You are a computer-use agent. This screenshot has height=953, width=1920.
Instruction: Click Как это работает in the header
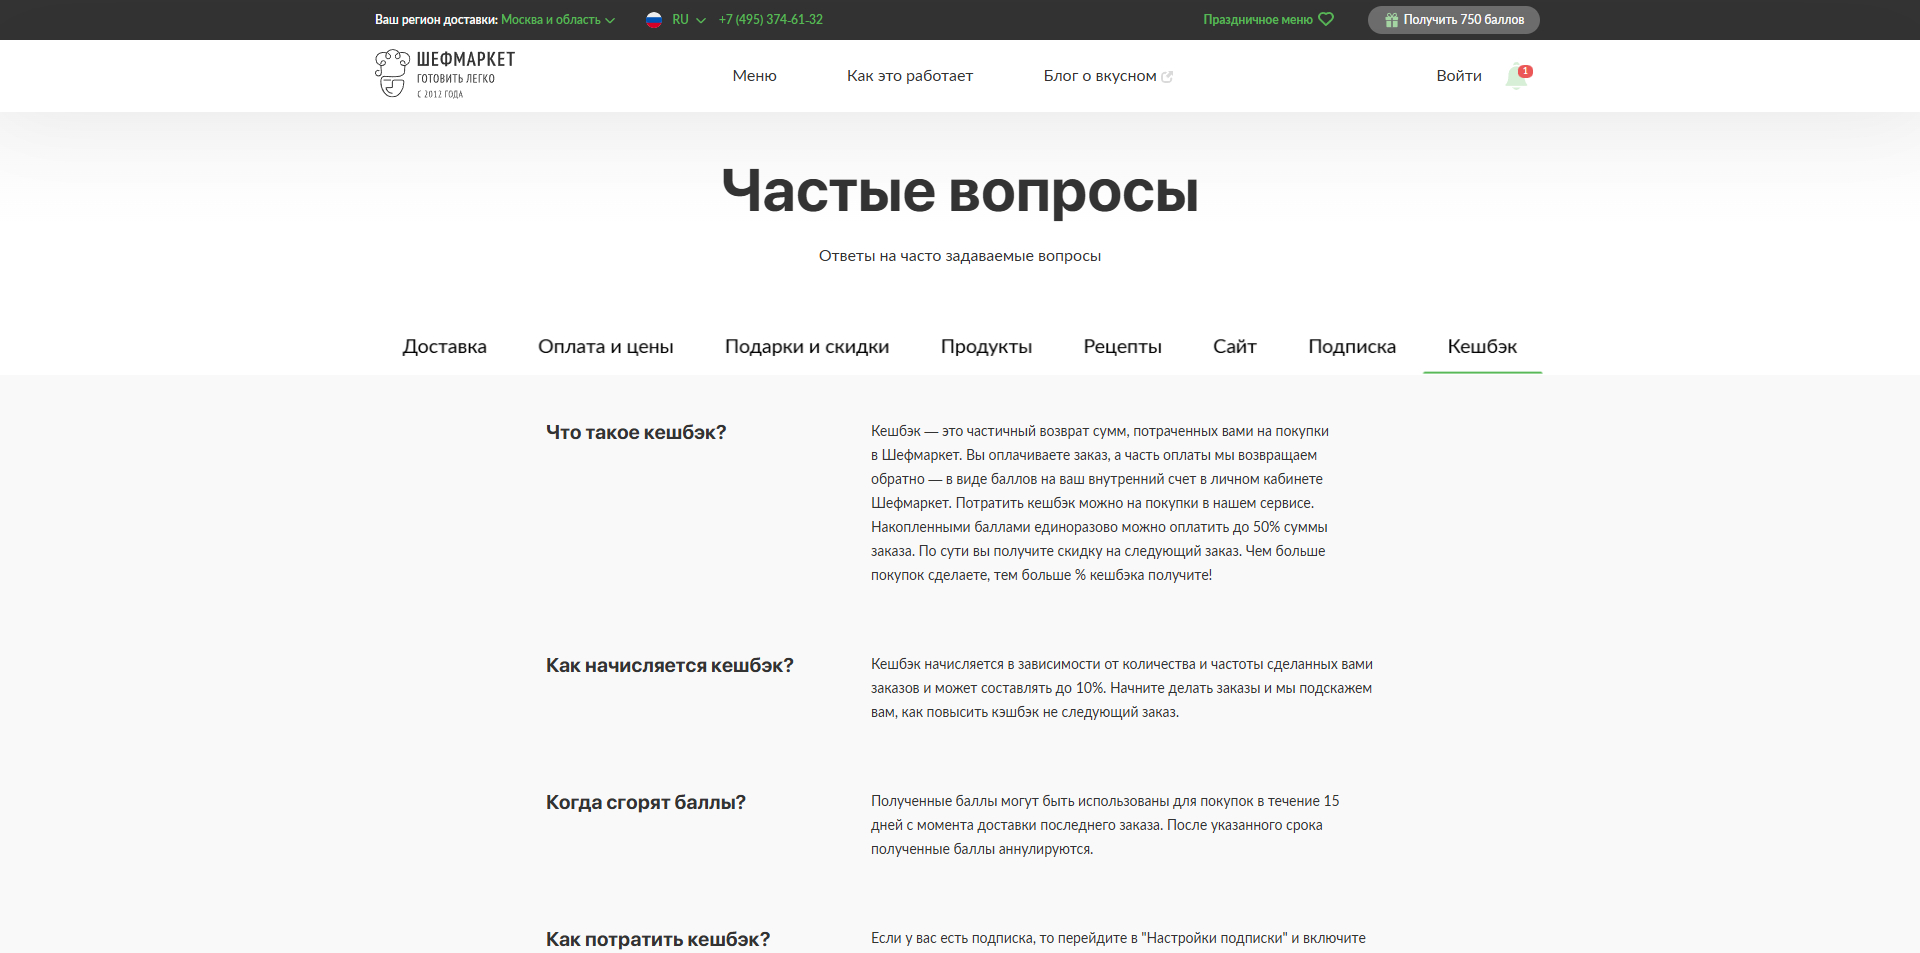click(910, 75)
